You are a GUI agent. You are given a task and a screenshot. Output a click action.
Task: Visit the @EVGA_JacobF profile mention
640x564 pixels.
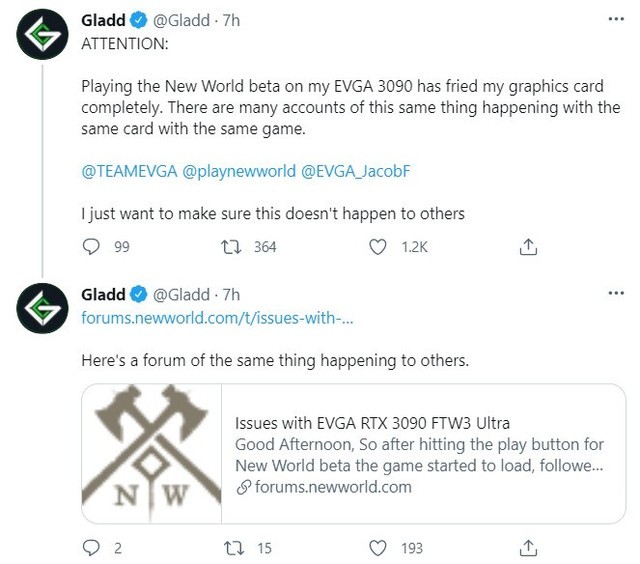tap(356, 171)
